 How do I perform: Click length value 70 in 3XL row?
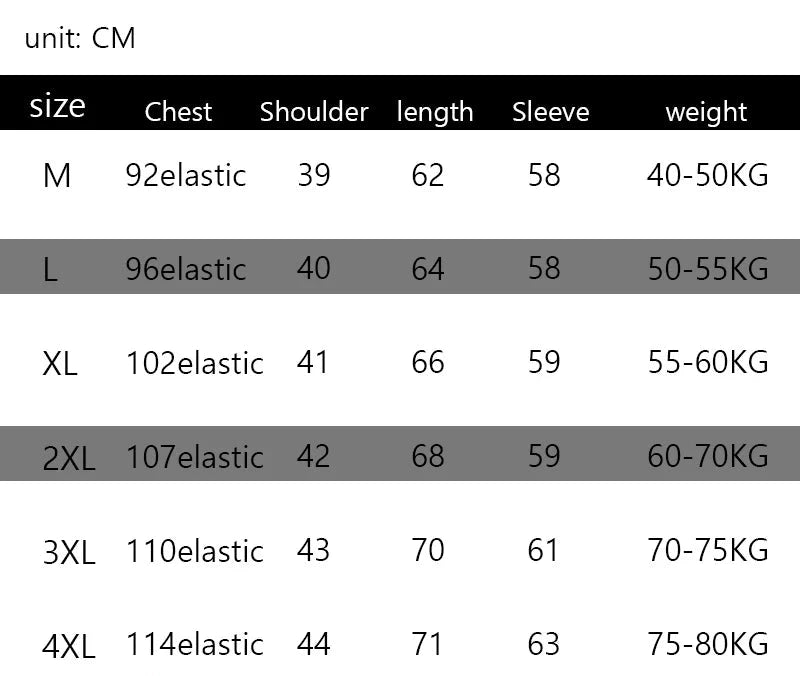(x=428, y=550)
